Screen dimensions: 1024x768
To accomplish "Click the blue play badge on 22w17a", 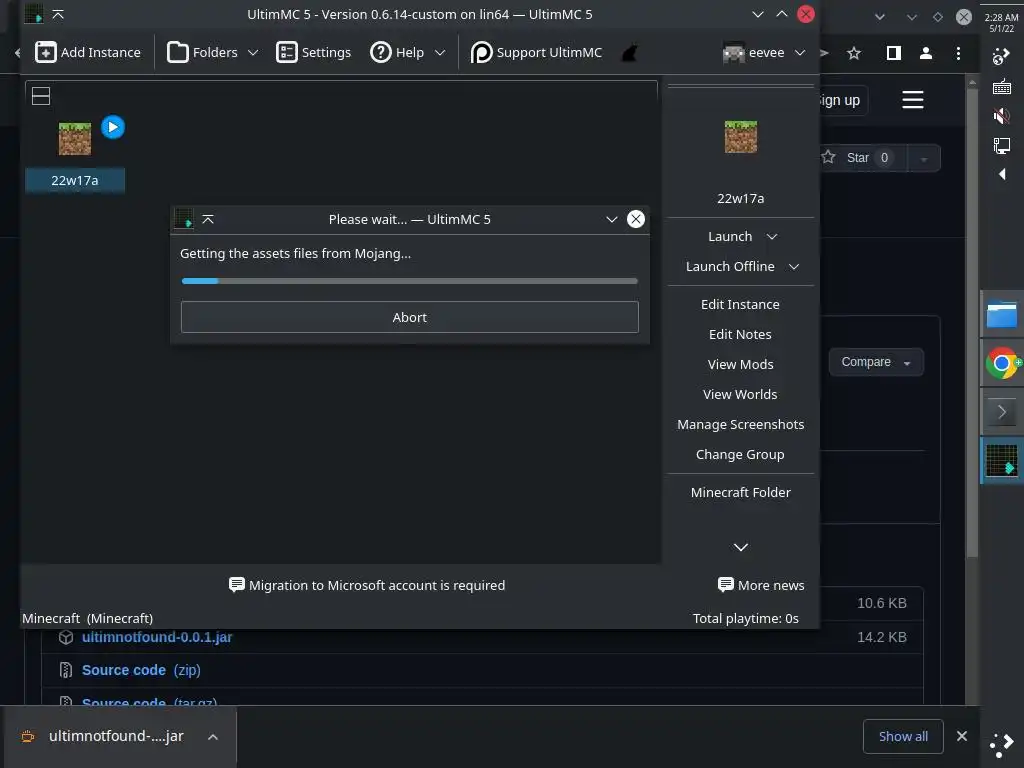I will point(113,127).
